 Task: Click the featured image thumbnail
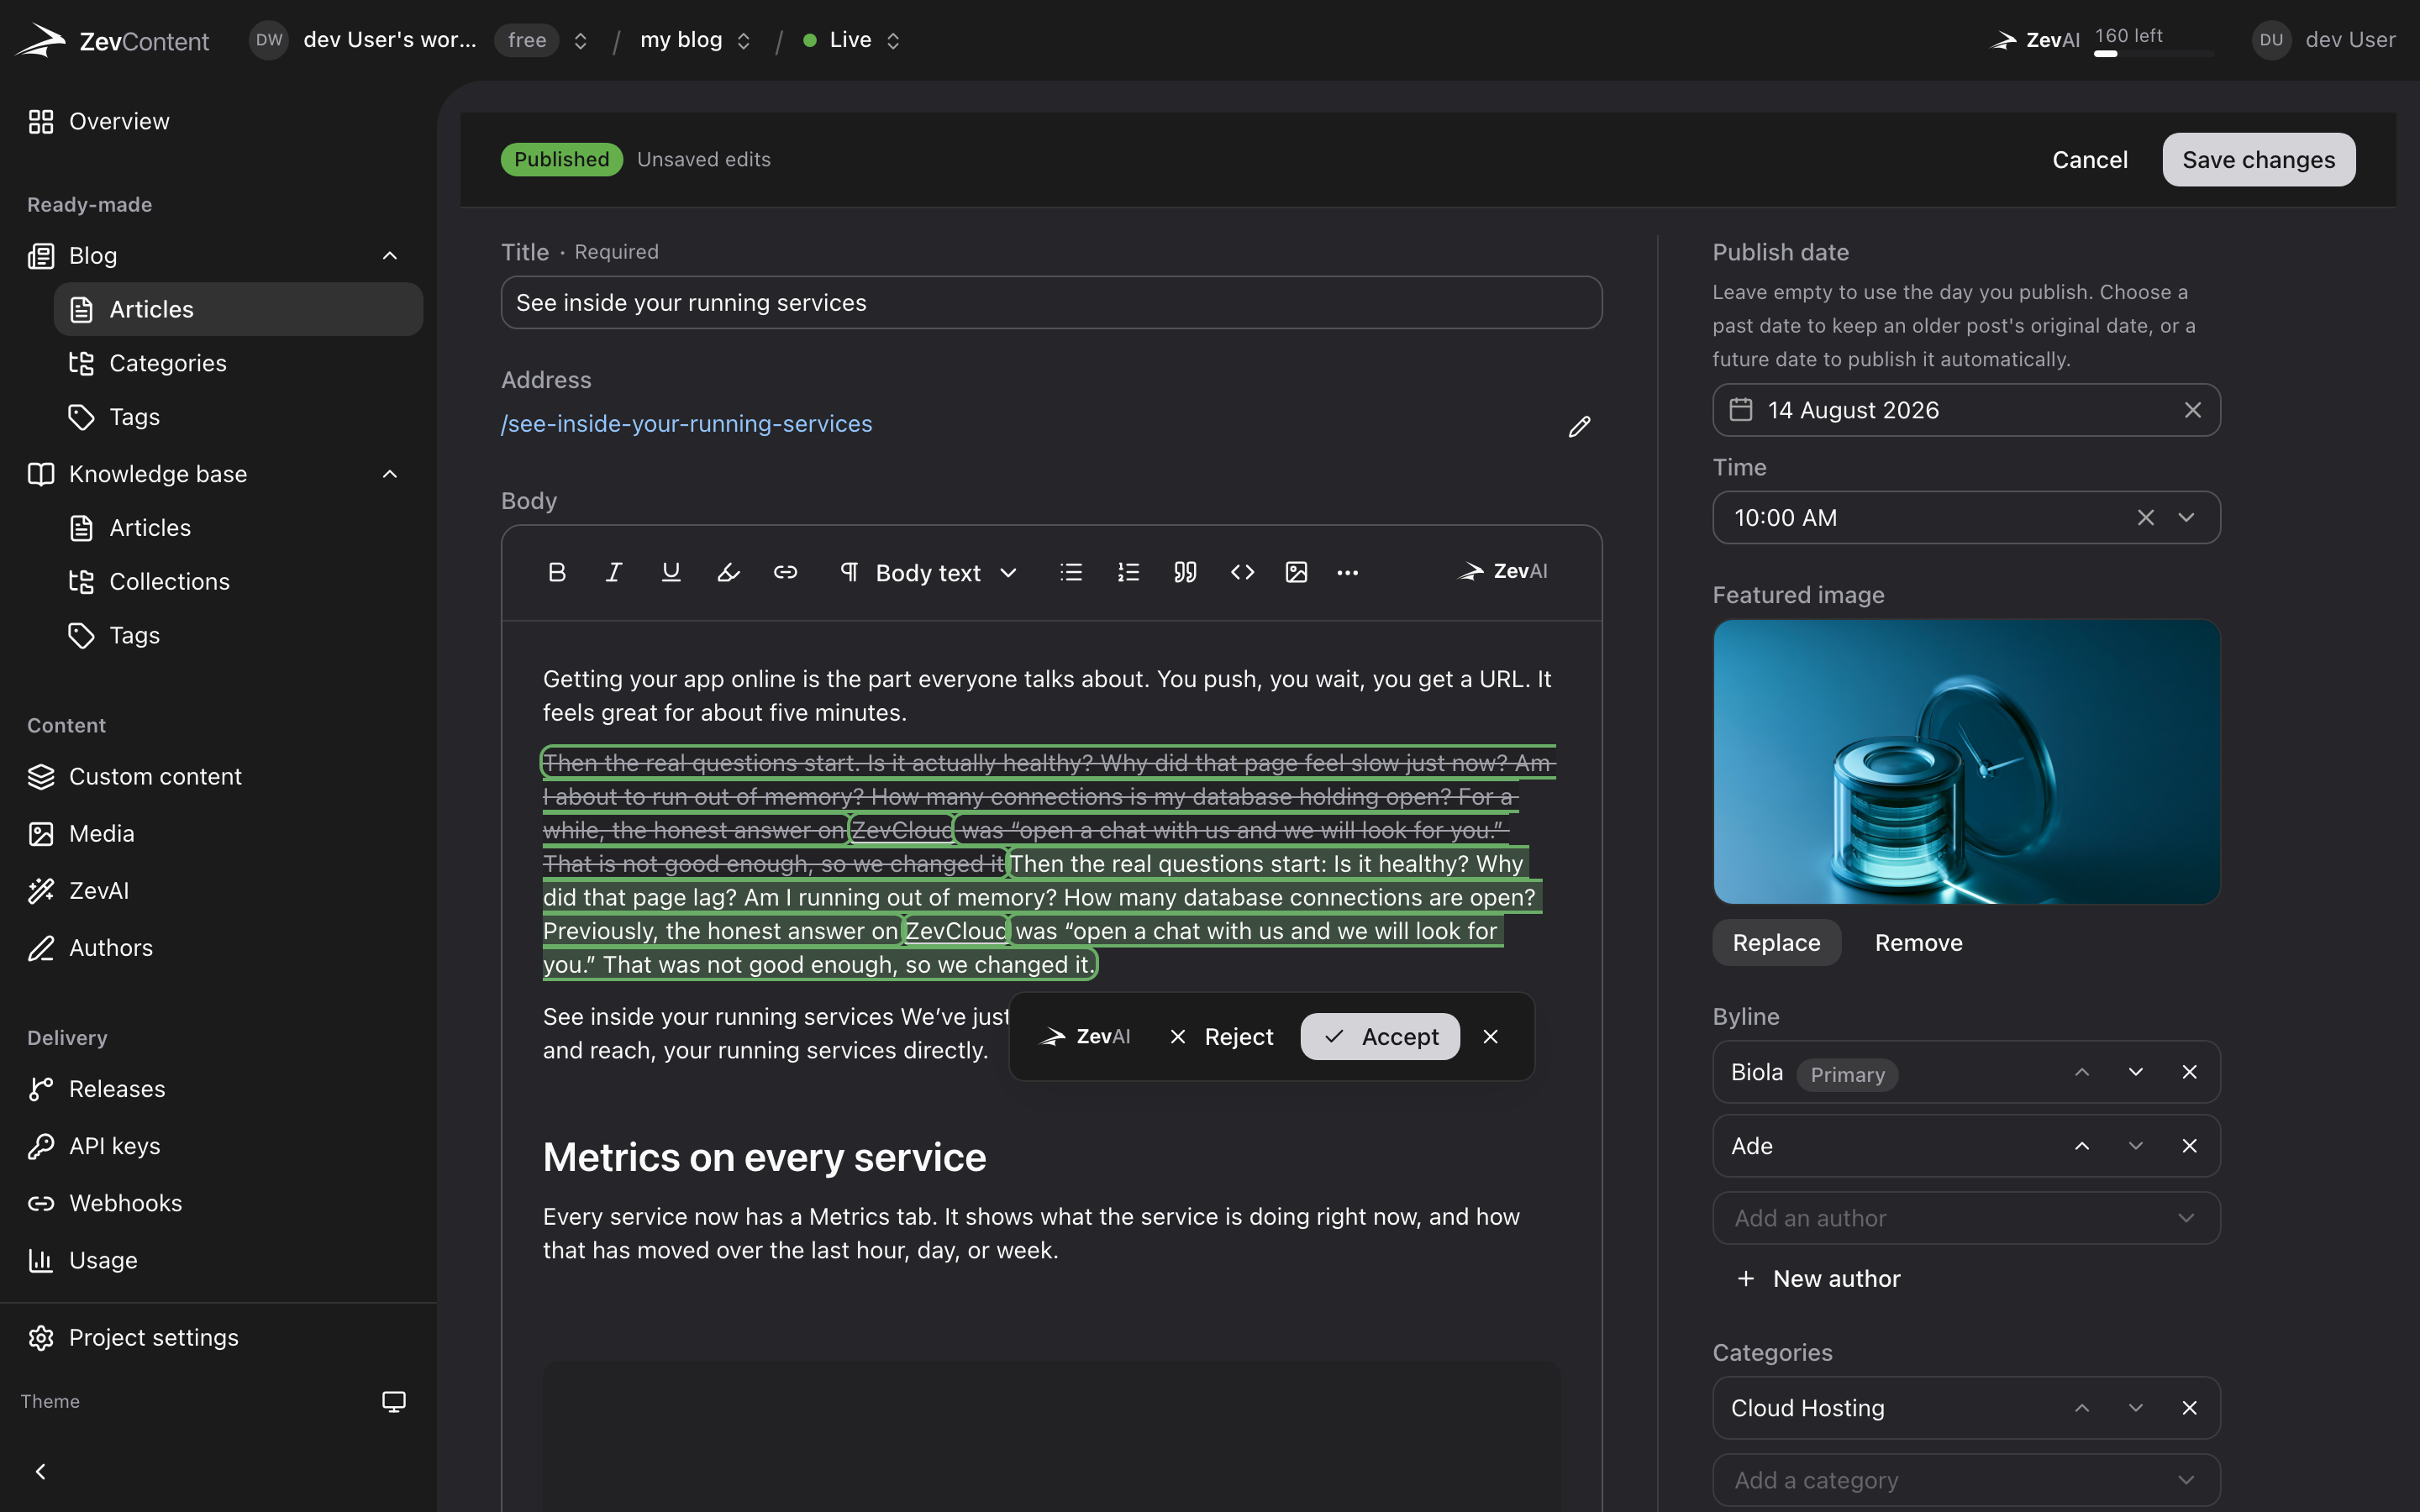click(x=1966, y=762)
